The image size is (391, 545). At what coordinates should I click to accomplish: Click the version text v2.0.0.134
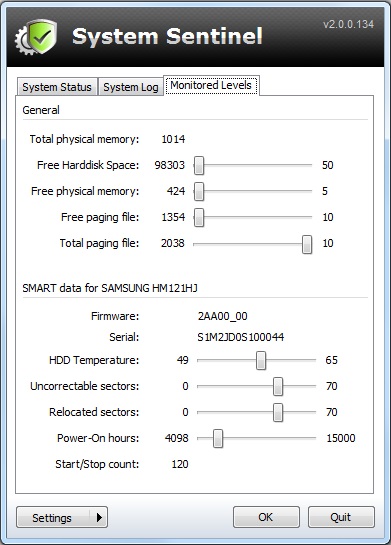[x=348, y=24]
